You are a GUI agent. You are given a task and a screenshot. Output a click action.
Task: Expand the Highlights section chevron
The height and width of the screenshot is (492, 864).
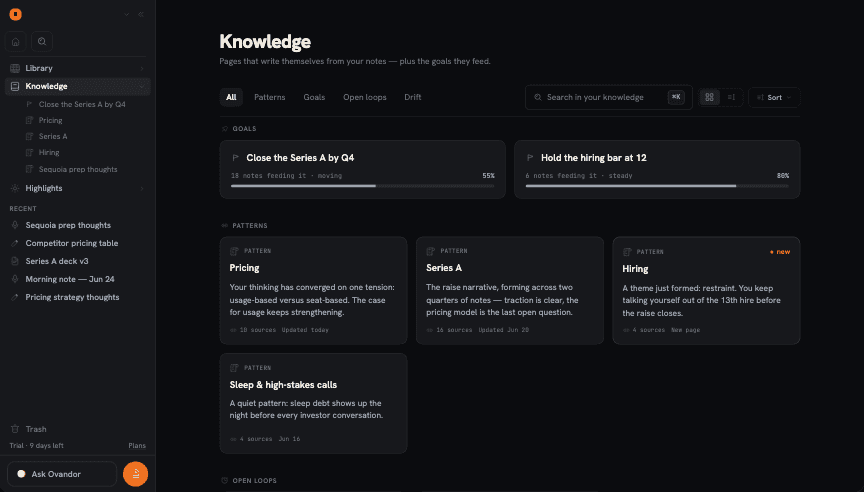(142, 188)
